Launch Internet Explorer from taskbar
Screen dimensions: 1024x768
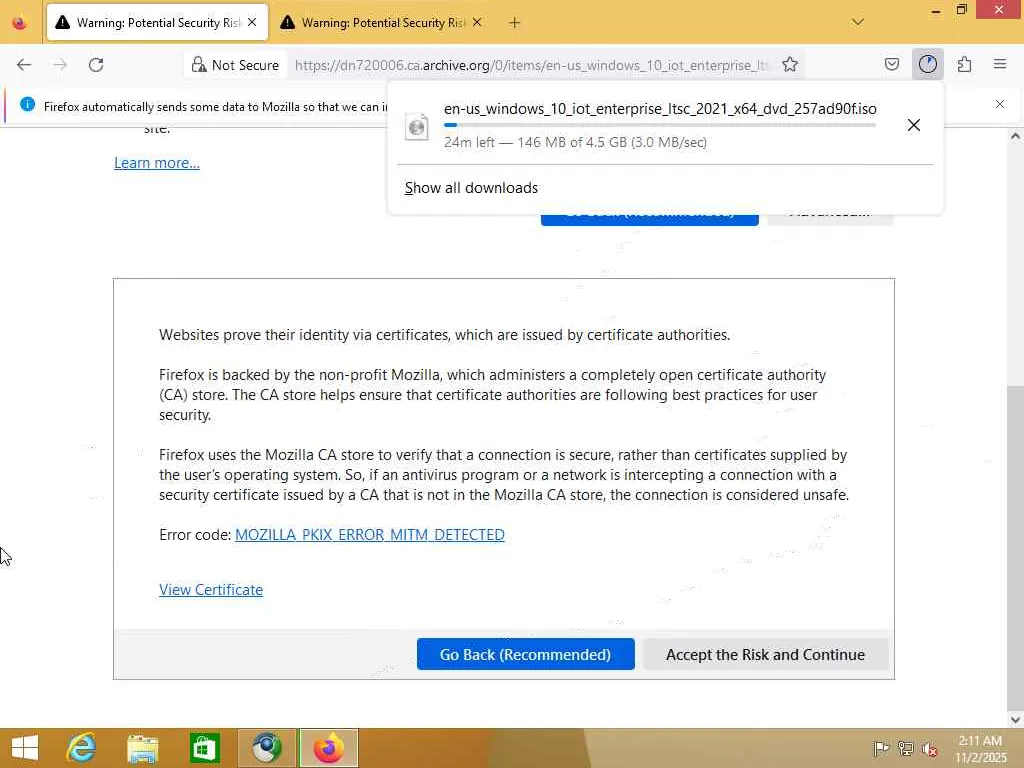82,748
